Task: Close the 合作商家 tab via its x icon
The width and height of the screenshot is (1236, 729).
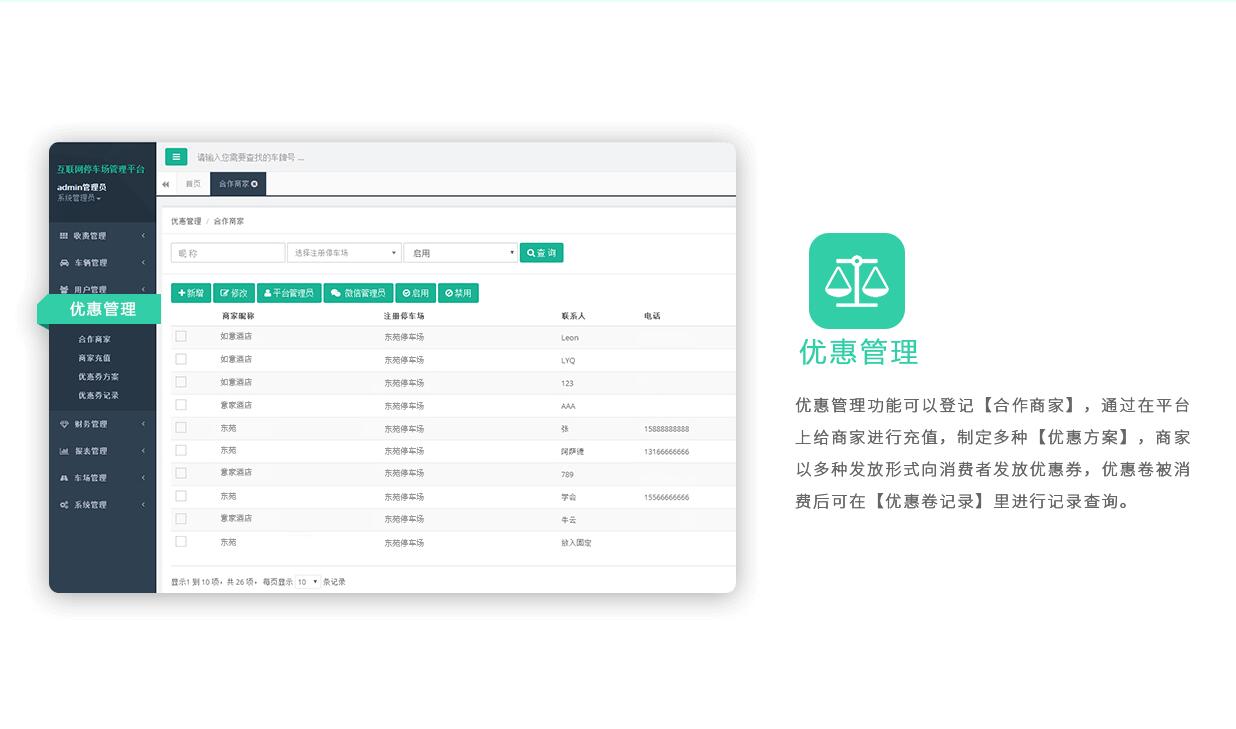Action: pos(255,184)
